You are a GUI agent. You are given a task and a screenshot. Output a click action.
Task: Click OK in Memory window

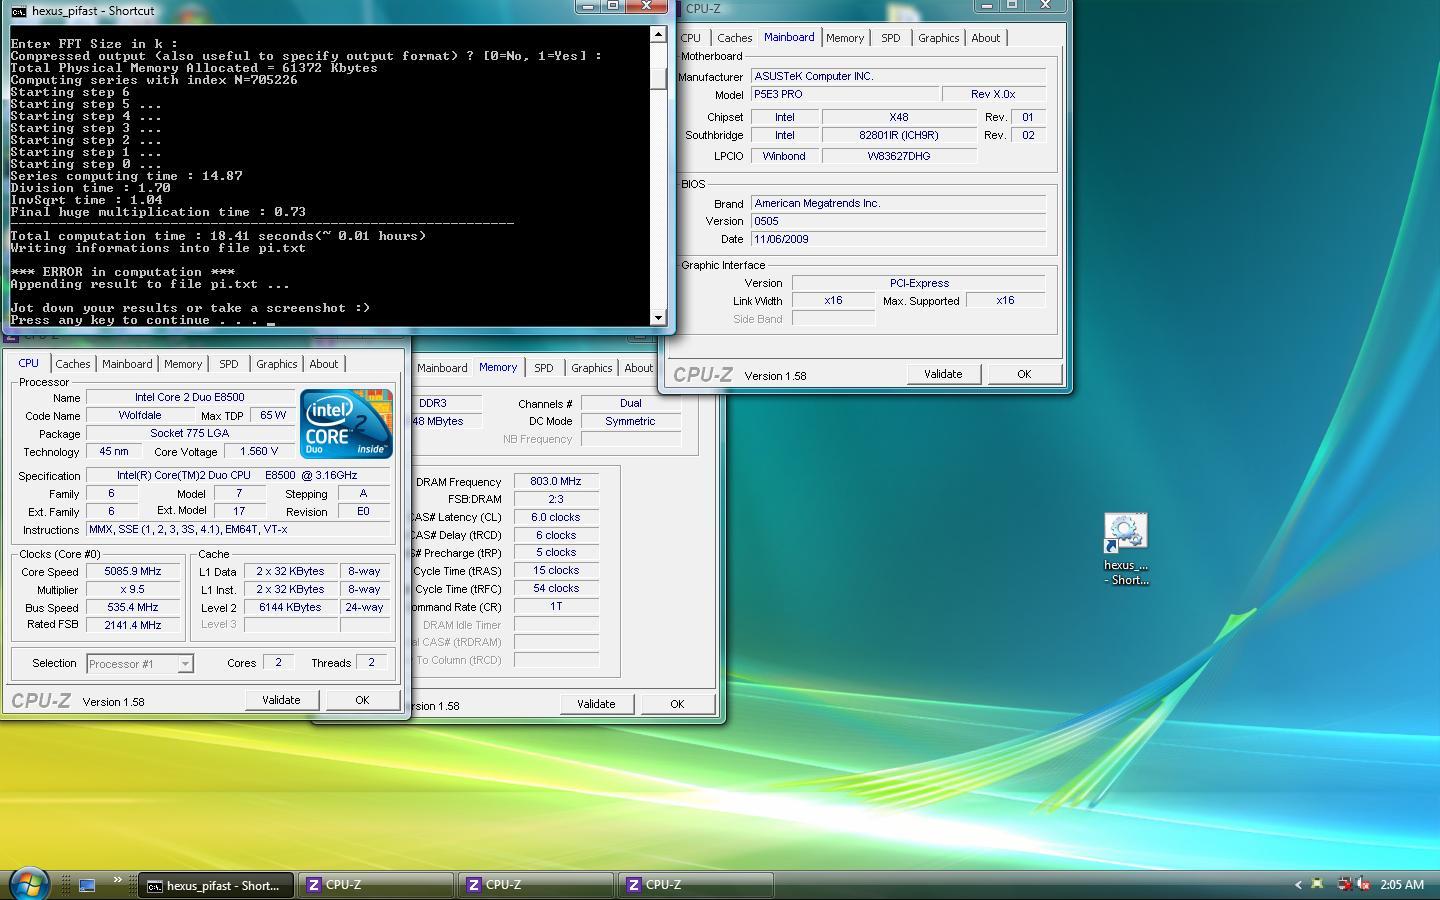point(677,704)
